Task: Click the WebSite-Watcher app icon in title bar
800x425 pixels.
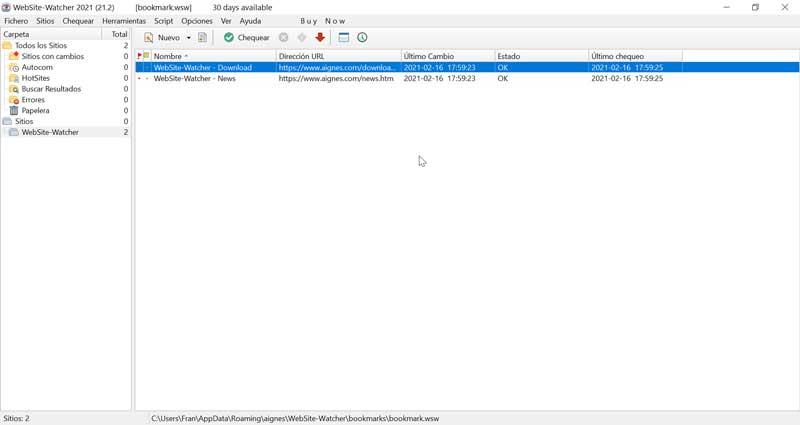Action: (6, 8)
